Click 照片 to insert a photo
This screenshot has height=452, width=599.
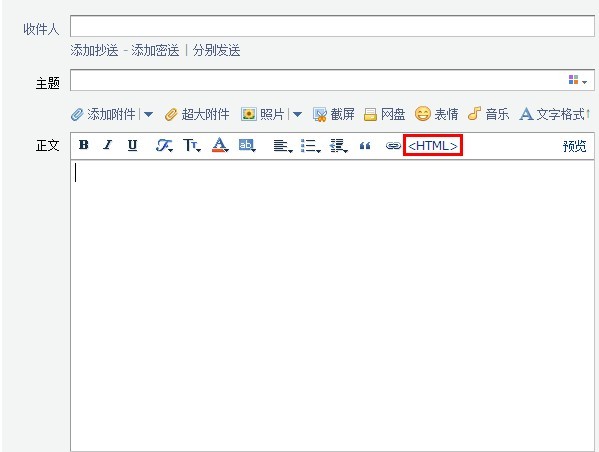(263, 114)
